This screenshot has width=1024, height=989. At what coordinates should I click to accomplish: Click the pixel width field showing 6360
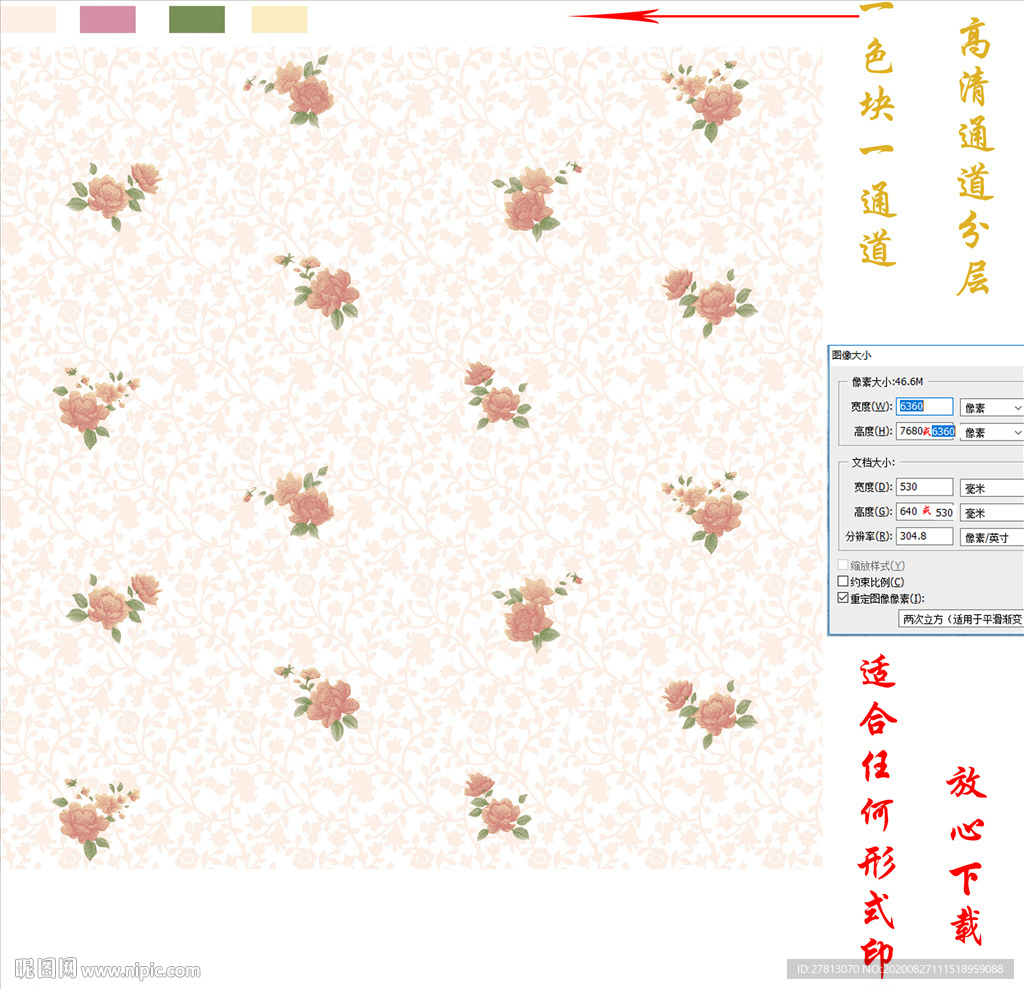click(x=924, y=406)
